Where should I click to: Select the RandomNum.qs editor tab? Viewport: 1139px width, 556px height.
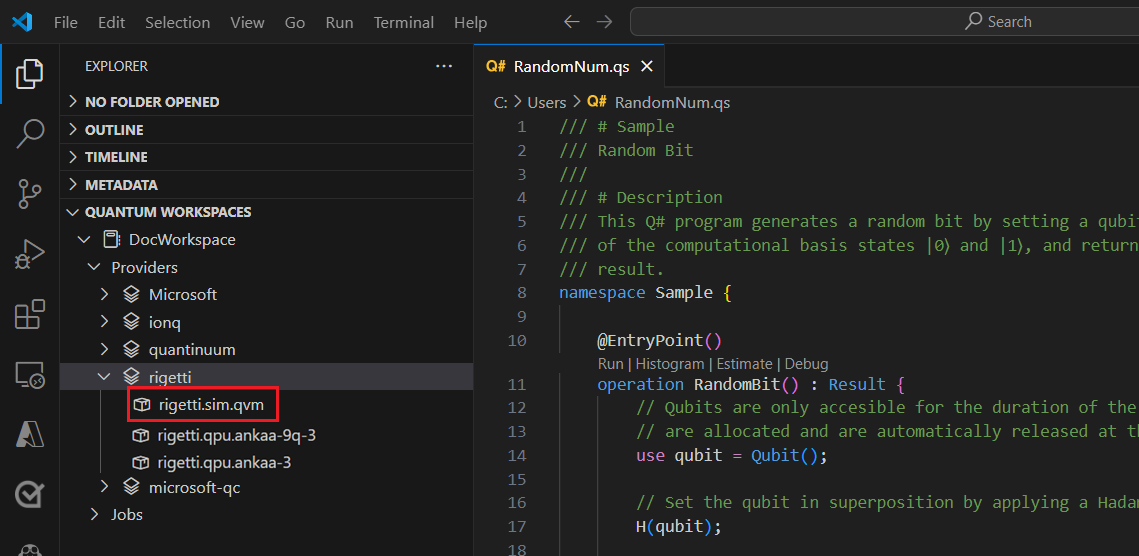click(x=569, y=67)
